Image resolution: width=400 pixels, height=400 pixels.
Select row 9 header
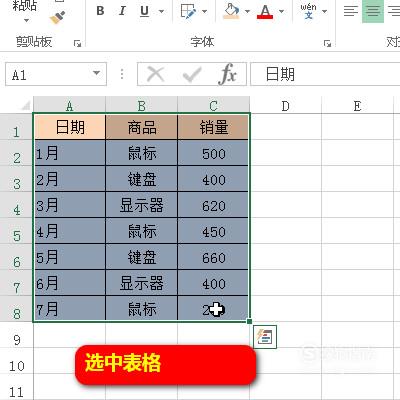click(16, 335)
